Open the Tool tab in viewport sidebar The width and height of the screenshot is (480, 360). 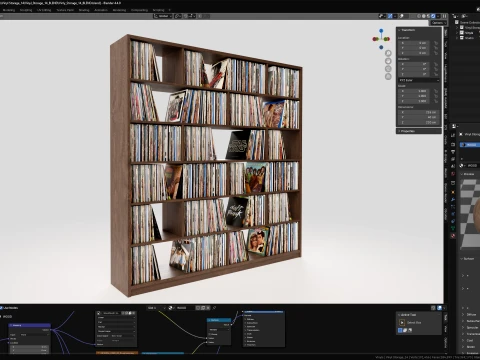tap(446, 44)
